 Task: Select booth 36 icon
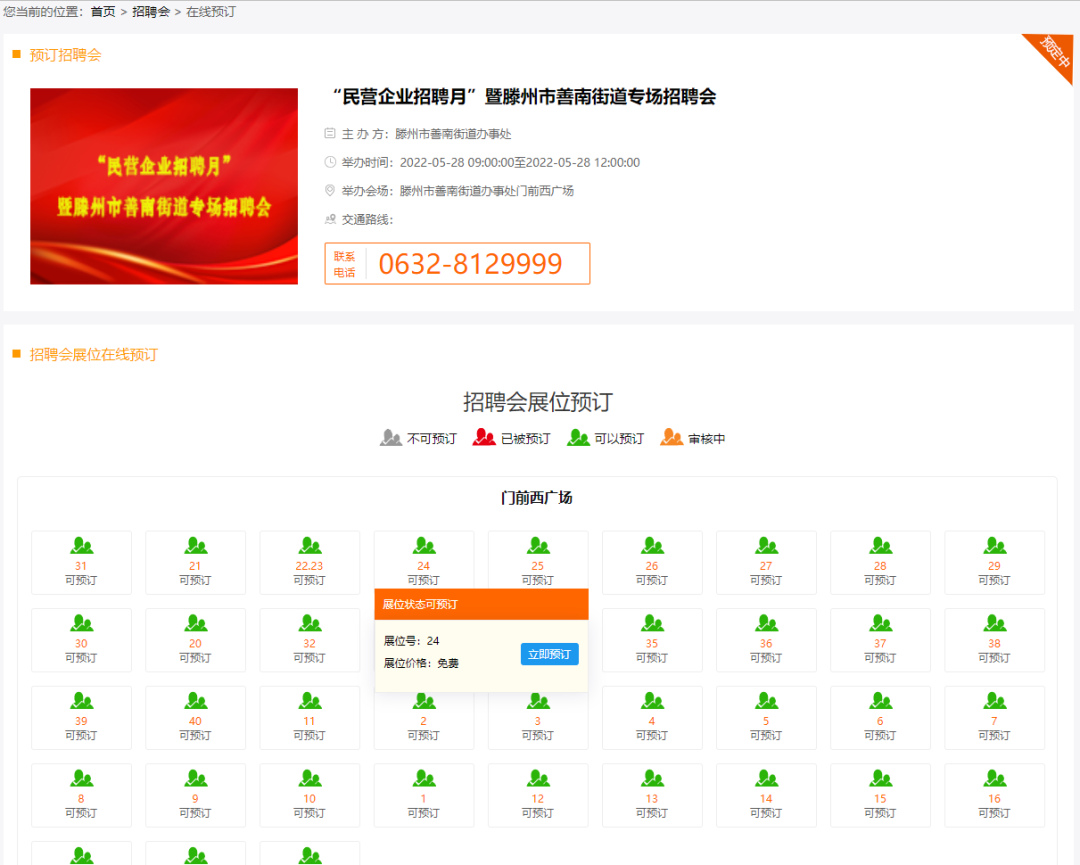pos(766,623)
